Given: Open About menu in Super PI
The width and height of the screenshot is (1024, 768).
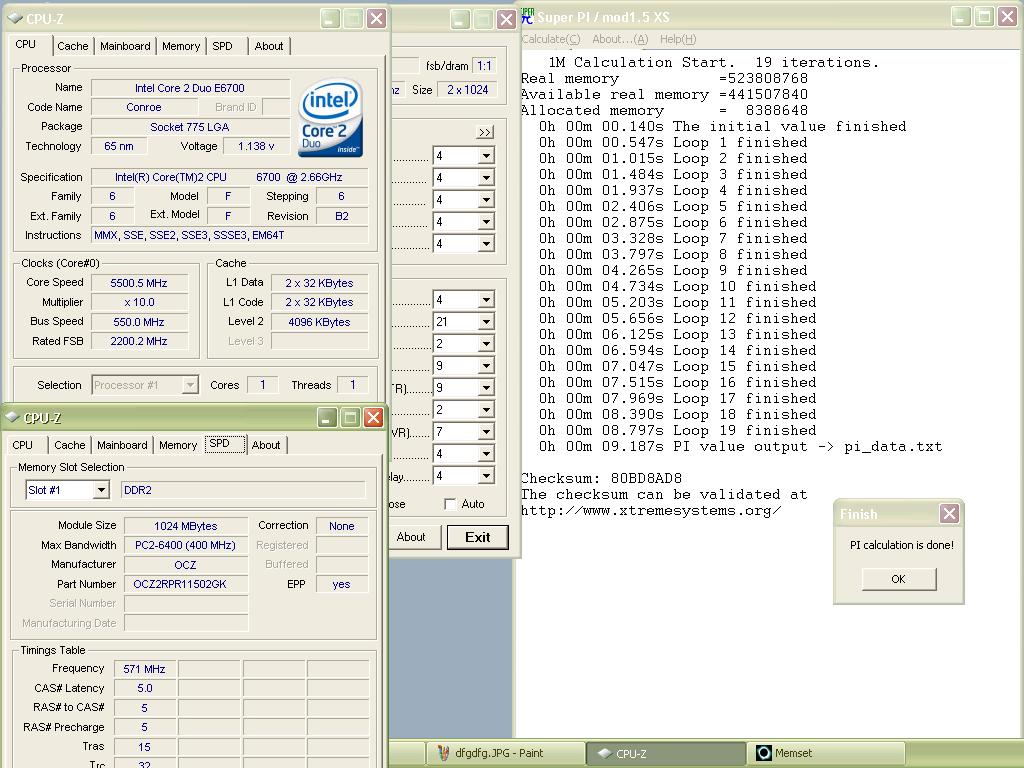Looking at the screenshot, I should pyautogui.click(x=620, y=39).
